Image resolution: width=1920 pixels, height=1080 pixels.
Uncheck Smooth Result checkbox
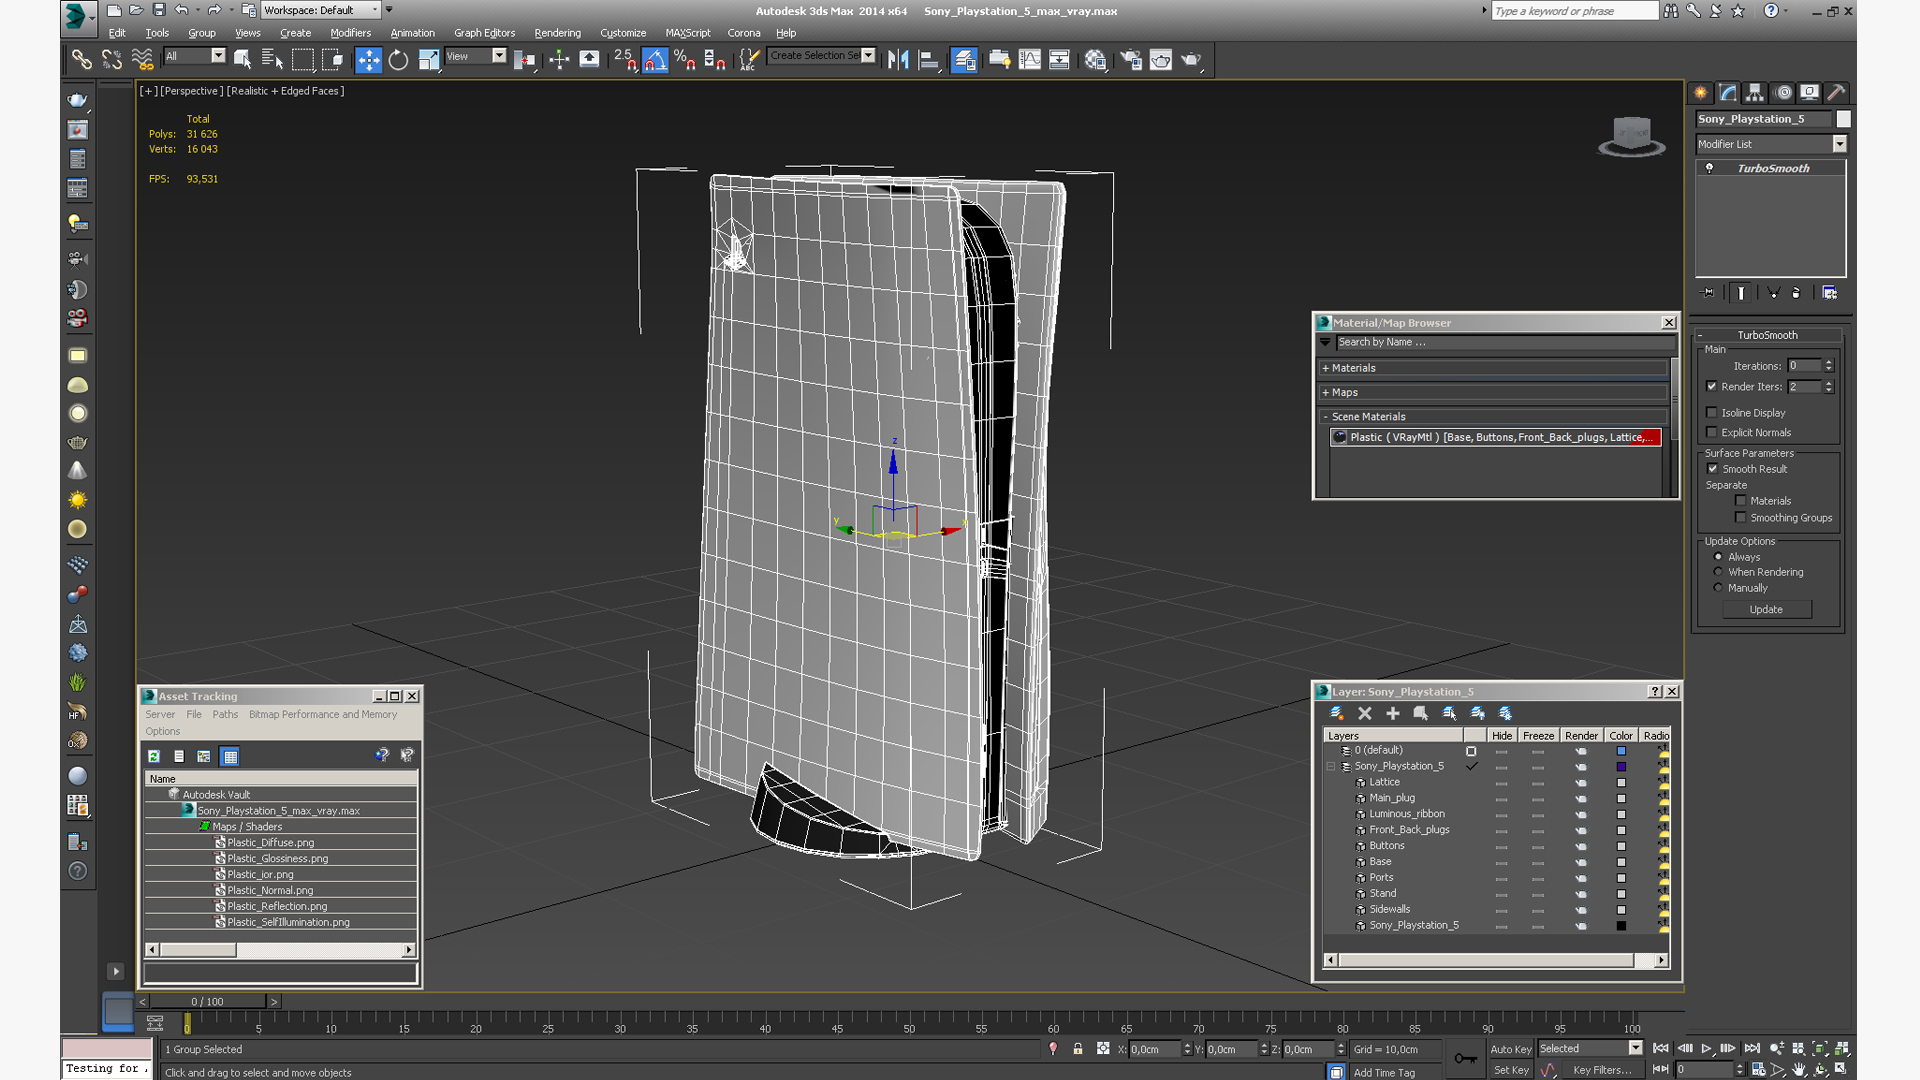(1713, 469)
